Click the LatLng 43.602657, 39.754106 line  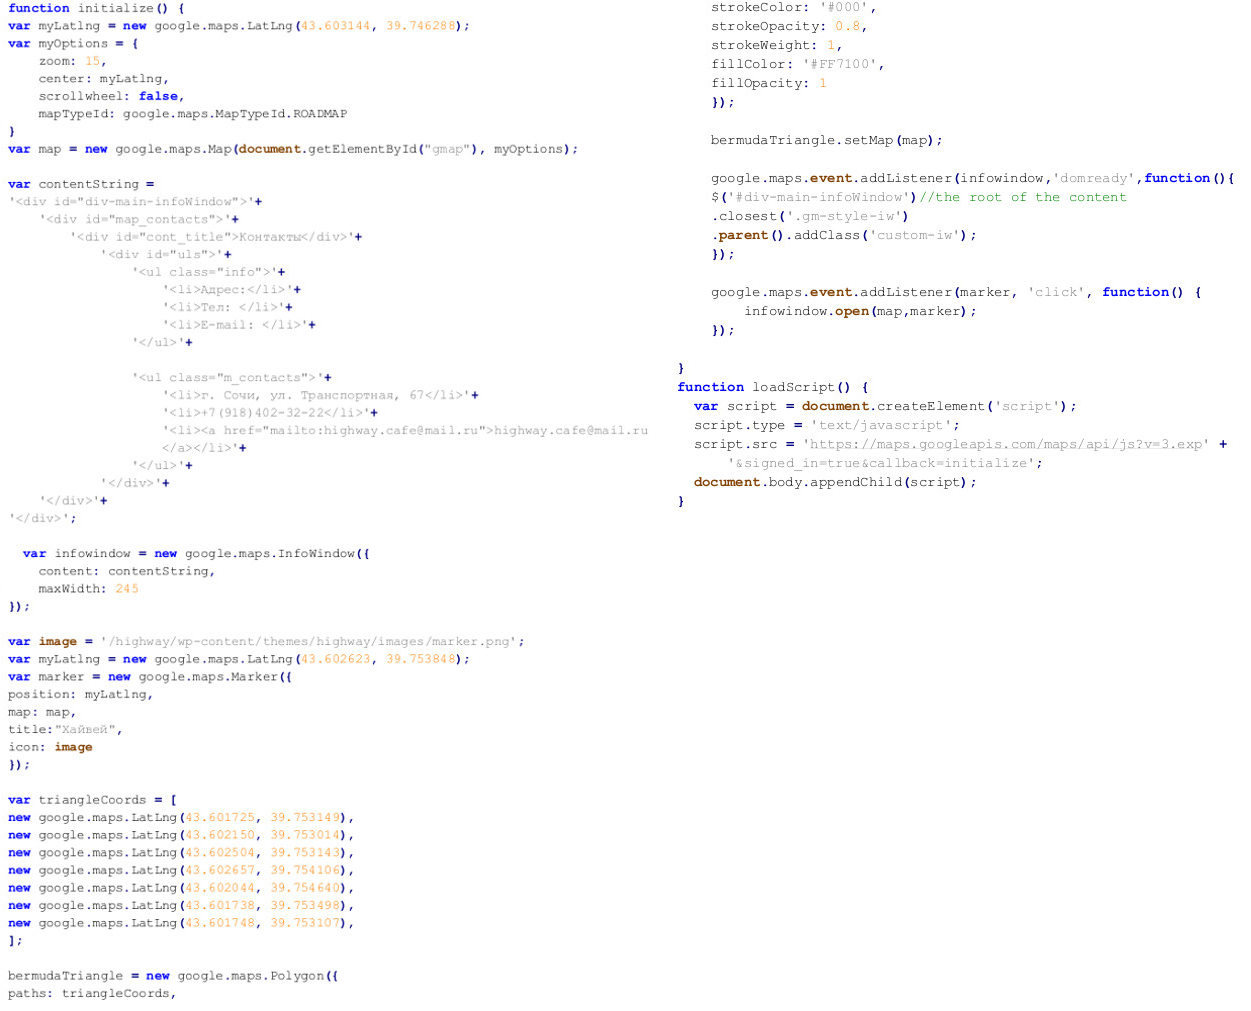coord(181,871)
